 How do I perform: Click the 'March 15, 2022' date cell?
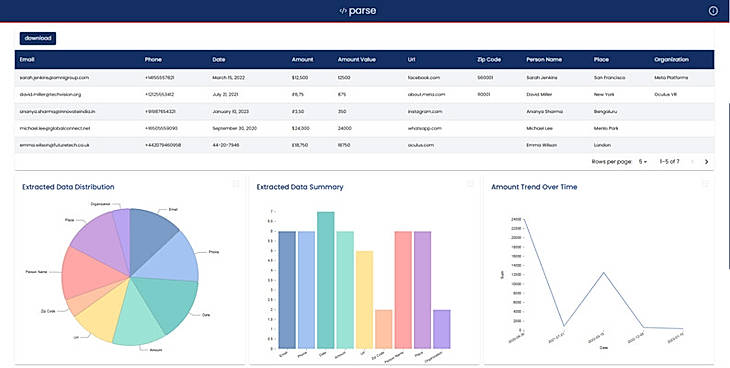click(x=229, y=78)
